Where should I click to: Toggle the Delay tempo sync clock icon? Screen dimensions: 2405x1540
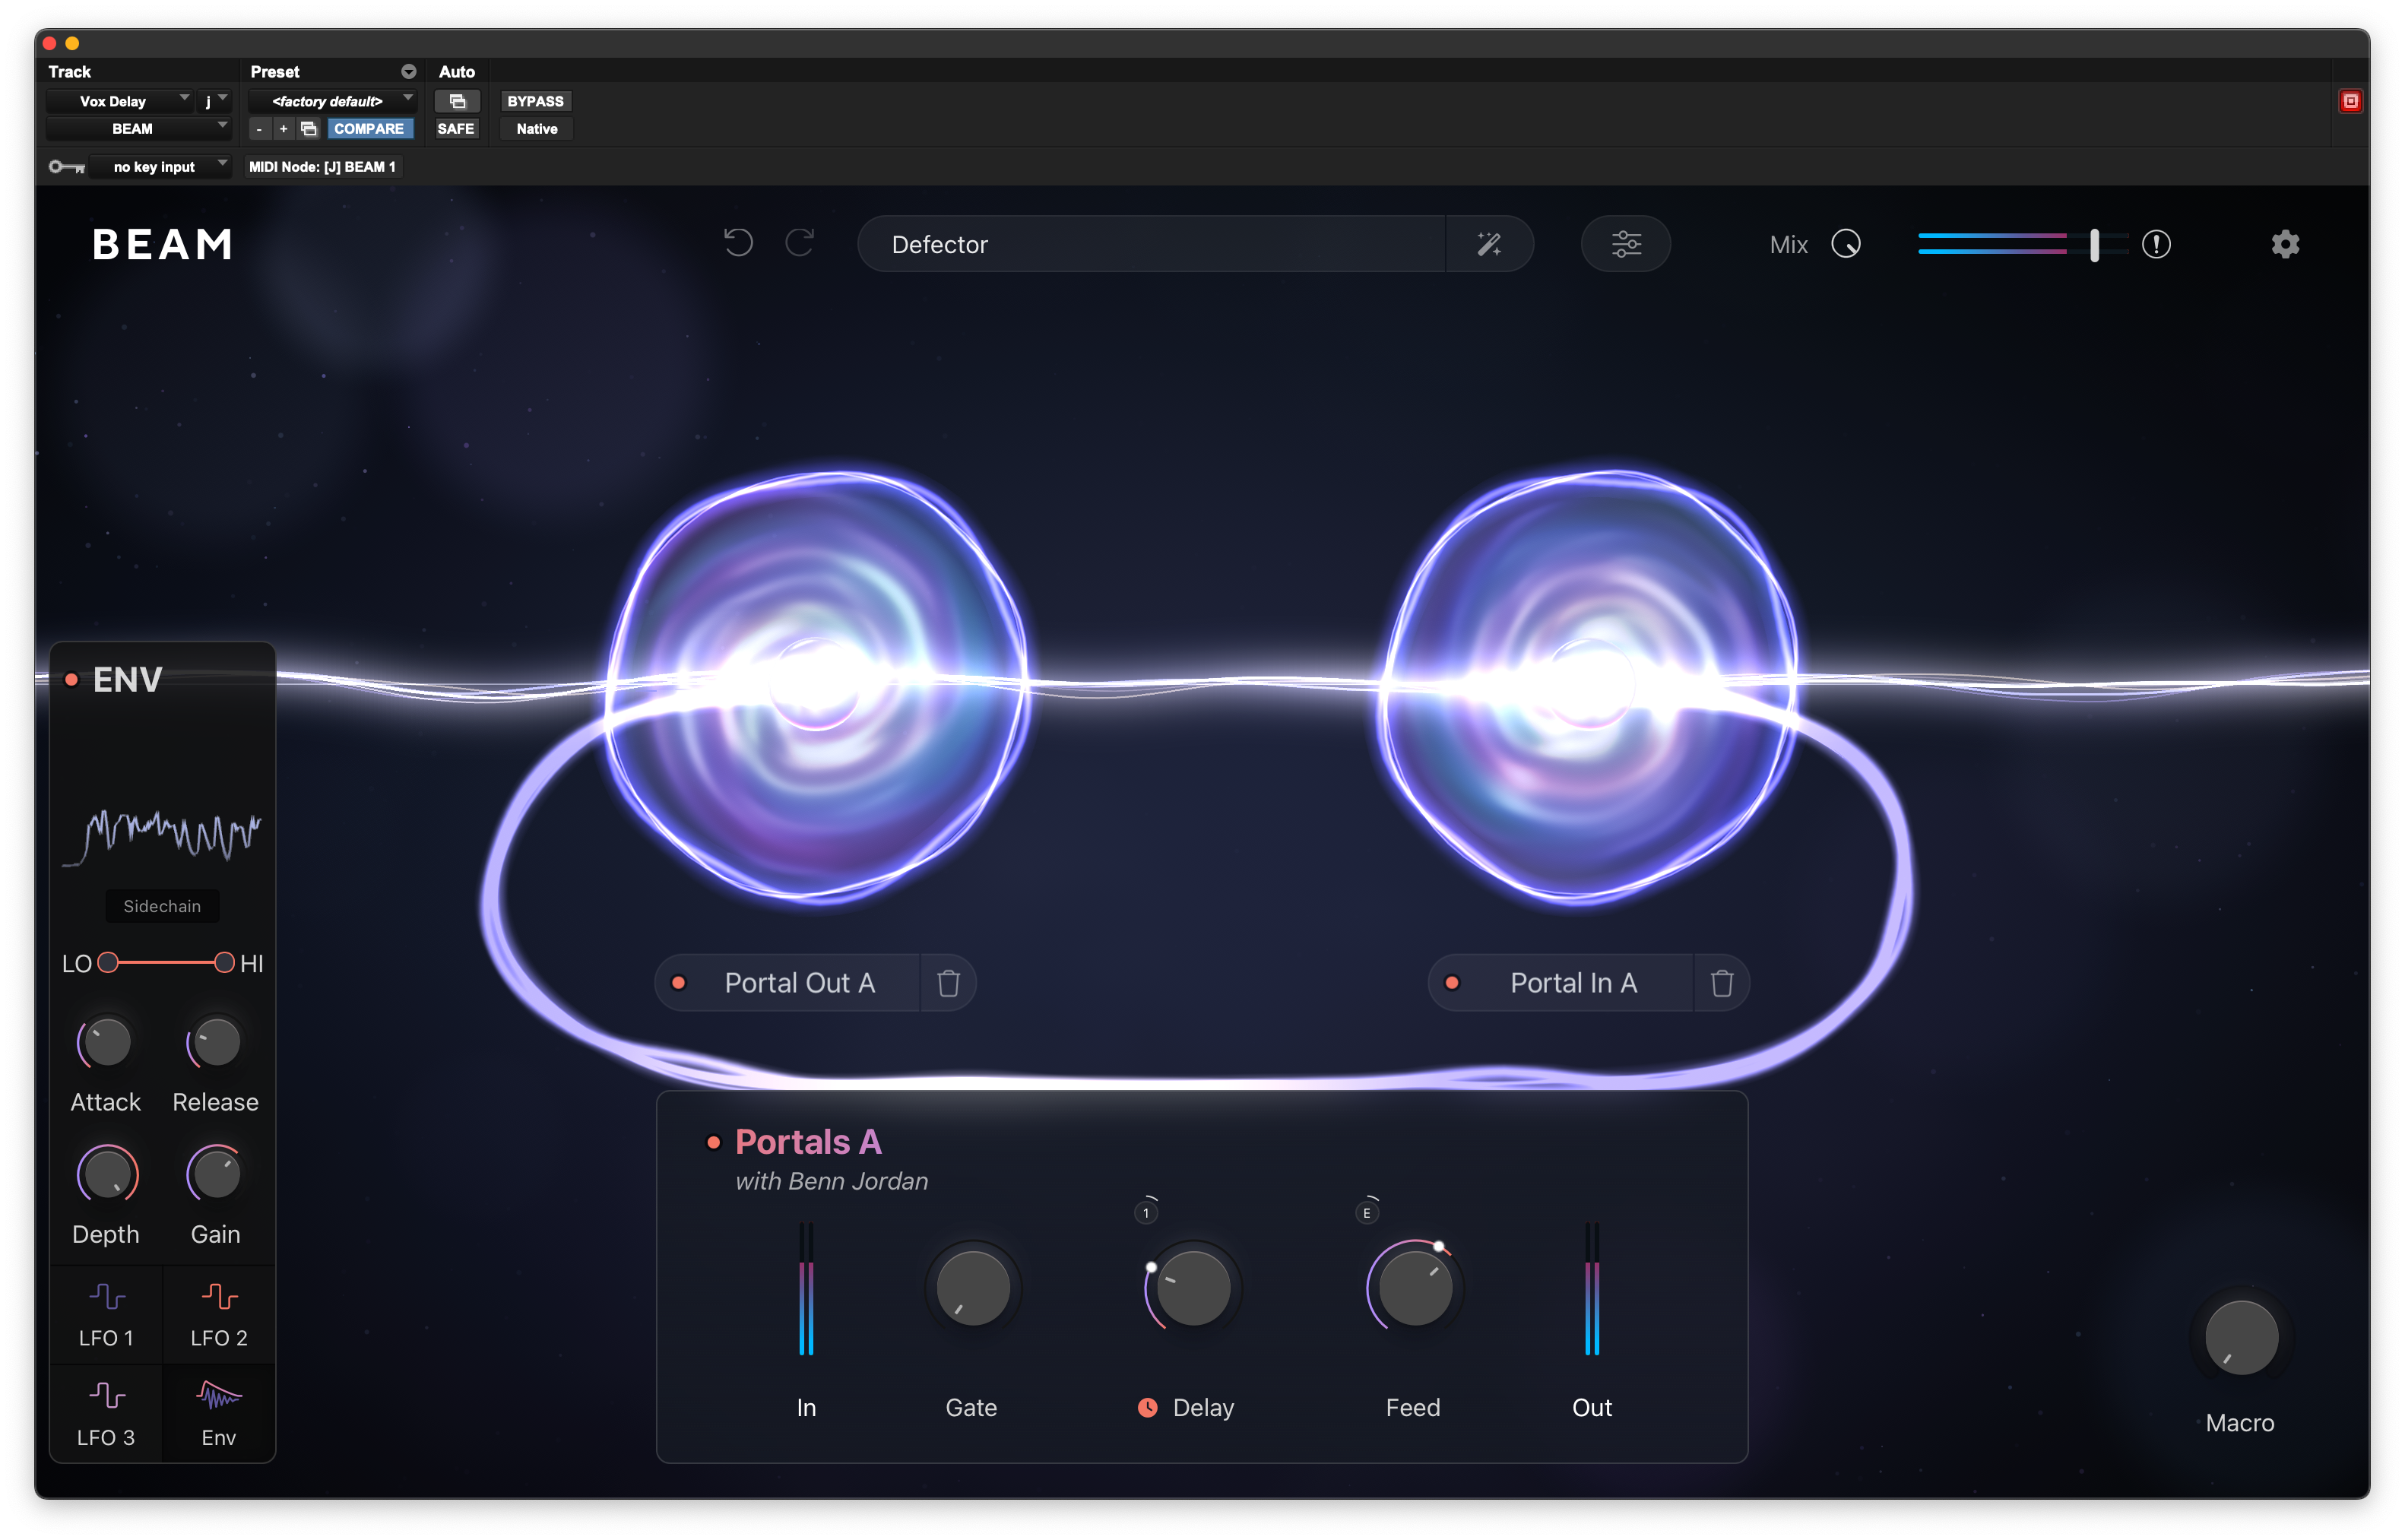coord(1147,1407)
